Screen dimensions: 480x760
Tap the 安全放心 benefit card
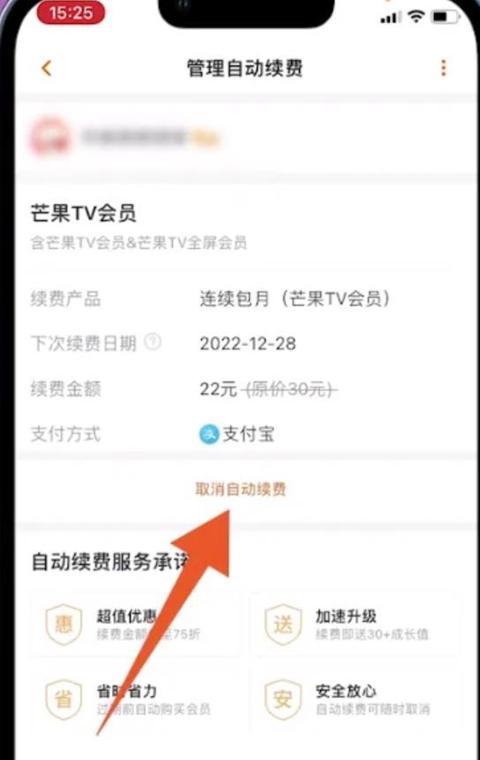coord(355,699)
